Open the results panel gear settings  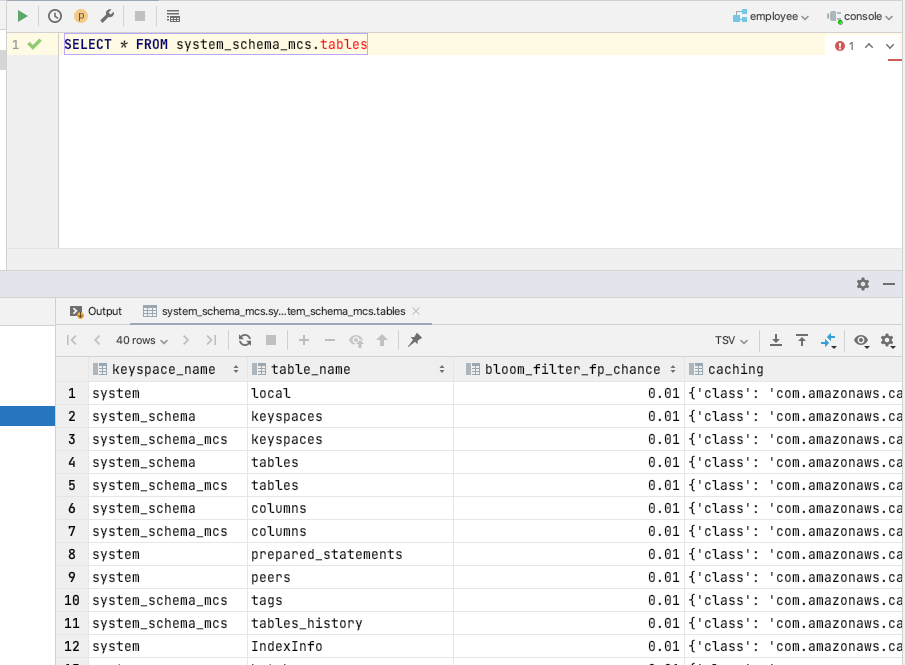[x=863, y=284]
